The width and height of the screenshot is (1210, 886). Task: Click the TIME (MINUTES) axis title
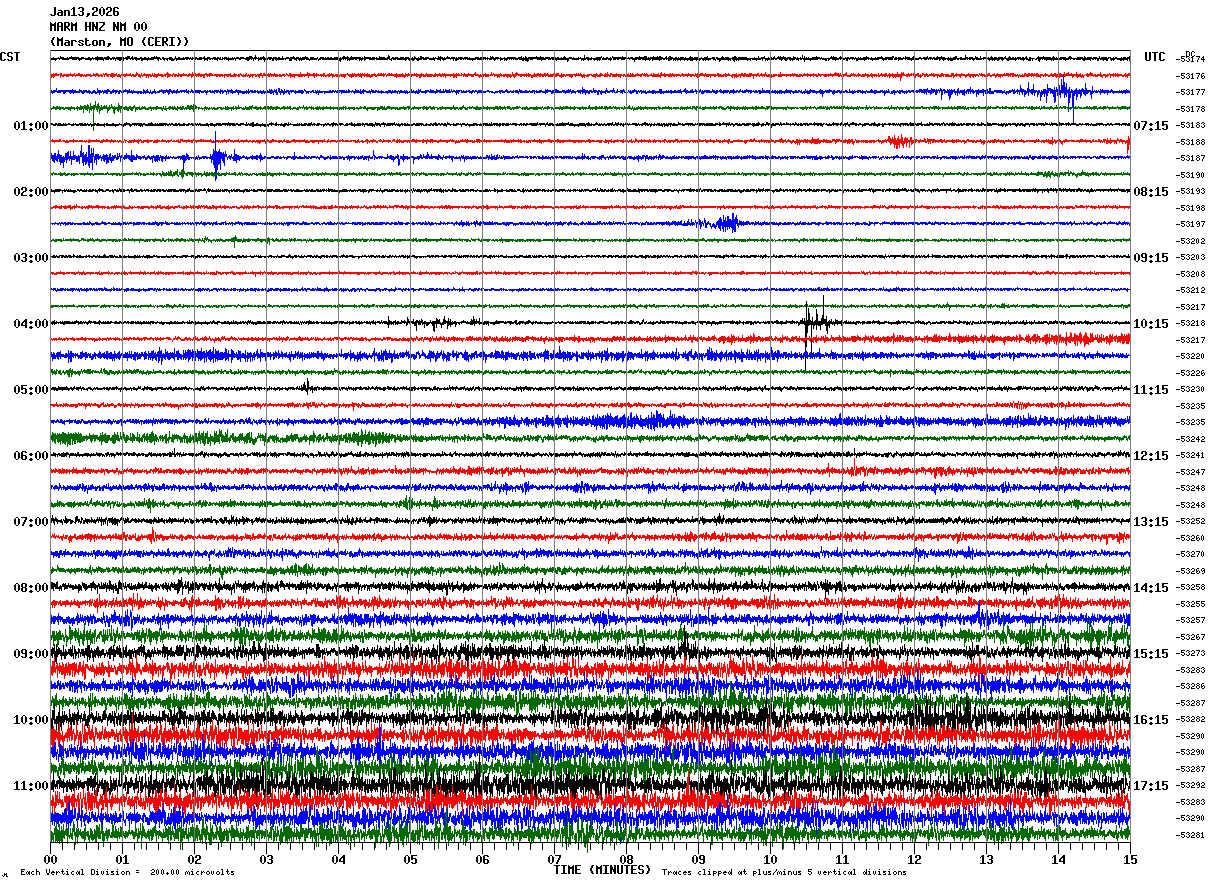pyautogui.click(x=602, y=870)
